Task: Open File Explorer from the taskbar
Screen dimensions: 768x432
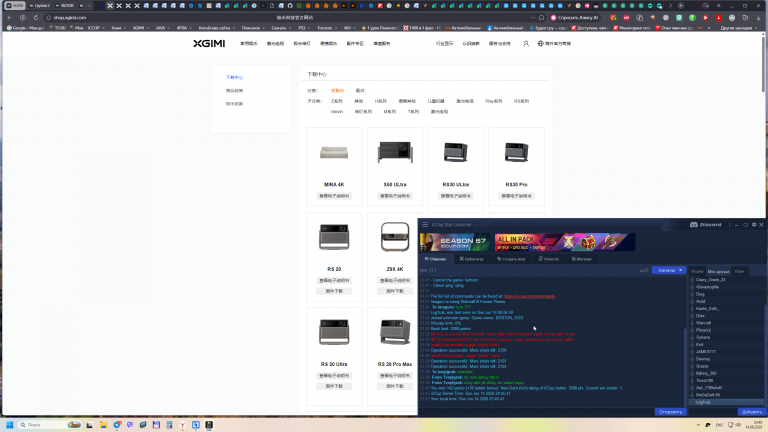Action: point(103,425)
